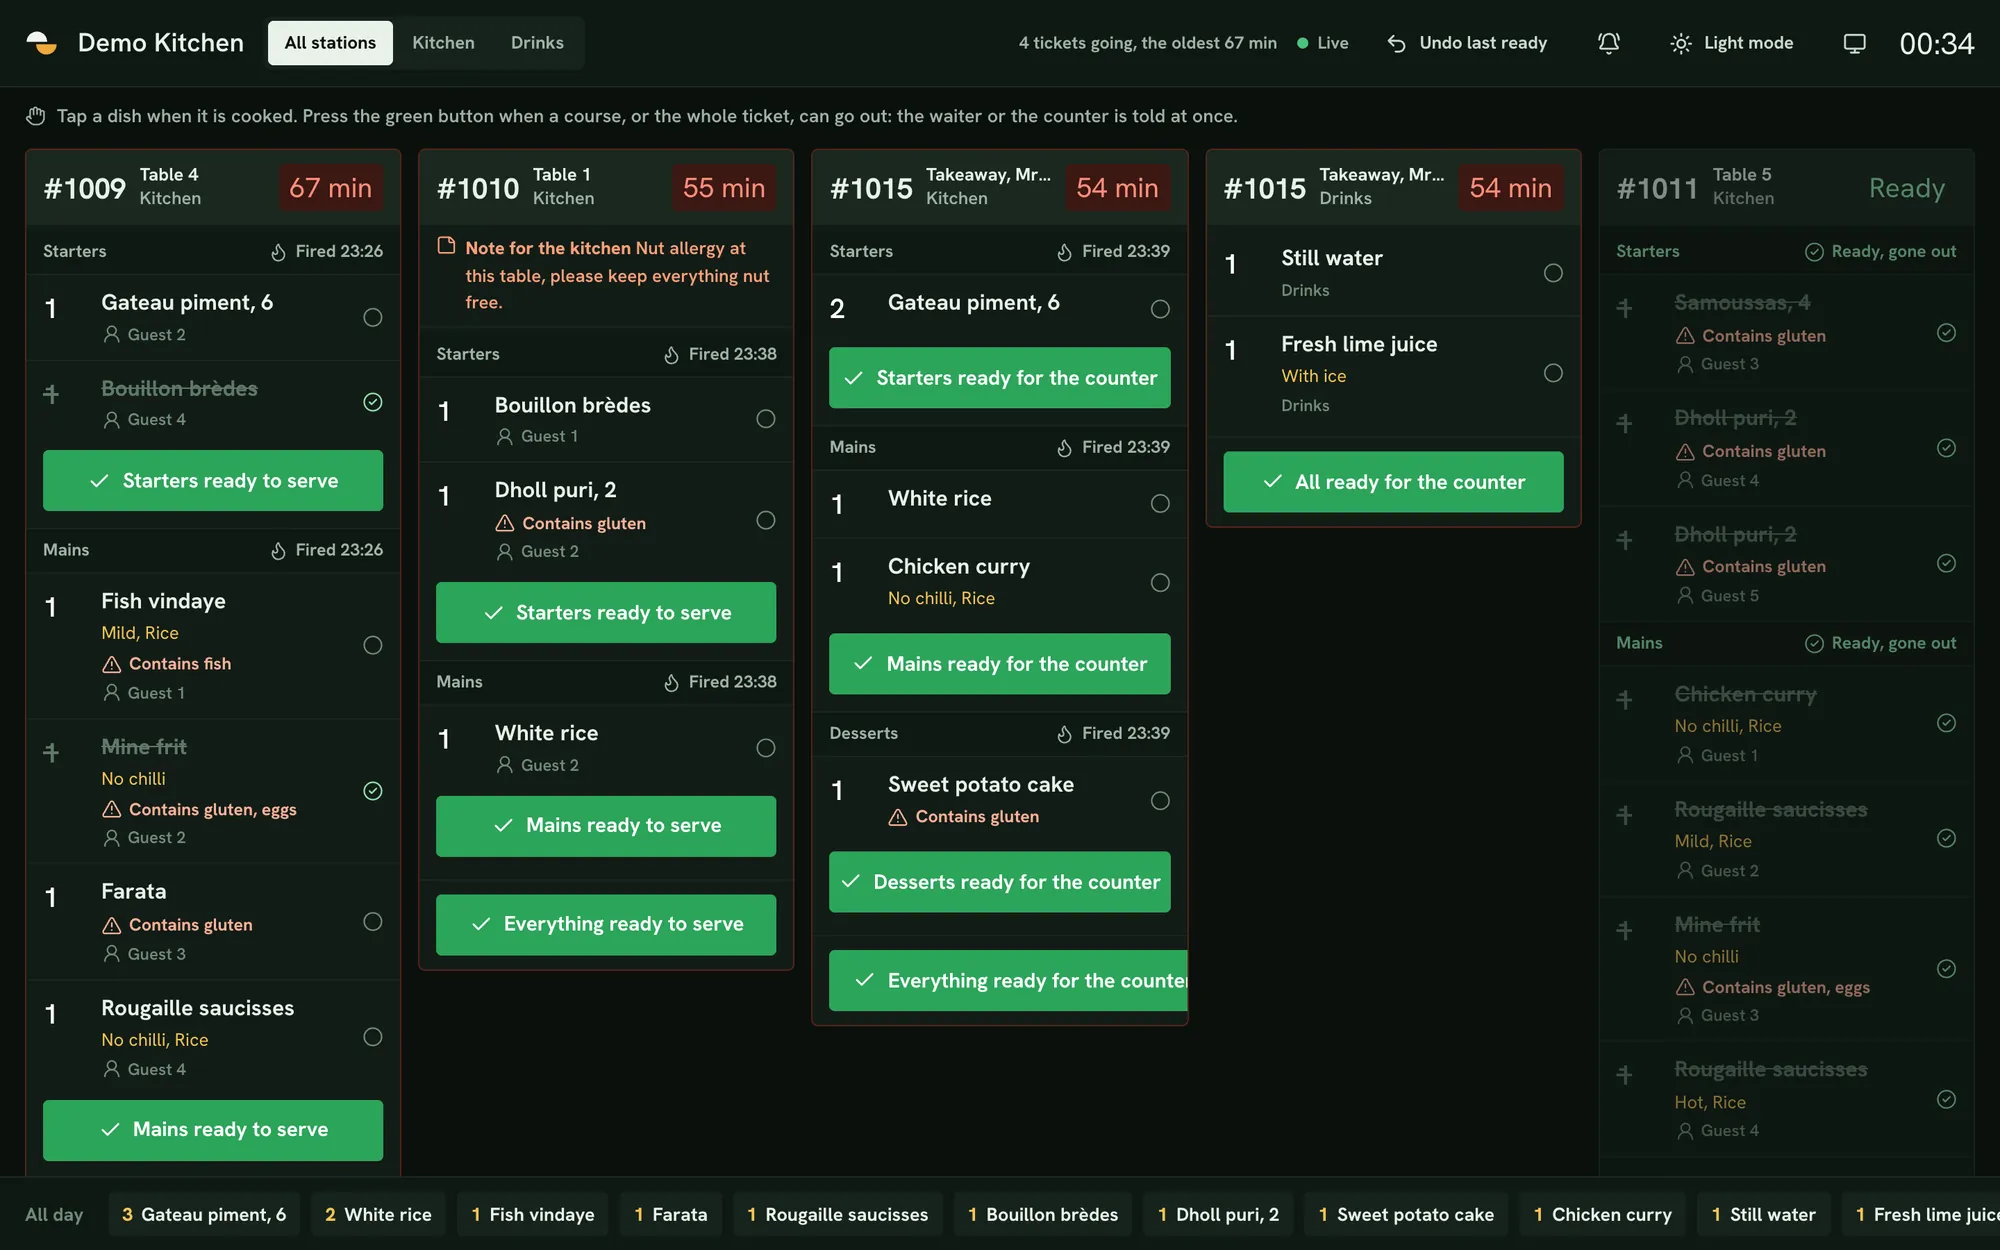This screenshot has height=1250, width=2000.
Task: Click the fish allergen warning icon on Fish vindaye
Action: click(x=112, y=664)
